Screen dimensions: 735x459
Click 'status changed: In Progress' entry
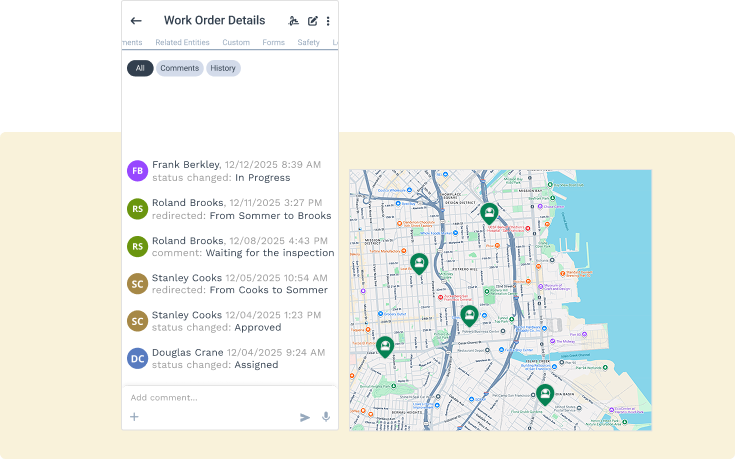coord(221,178)
